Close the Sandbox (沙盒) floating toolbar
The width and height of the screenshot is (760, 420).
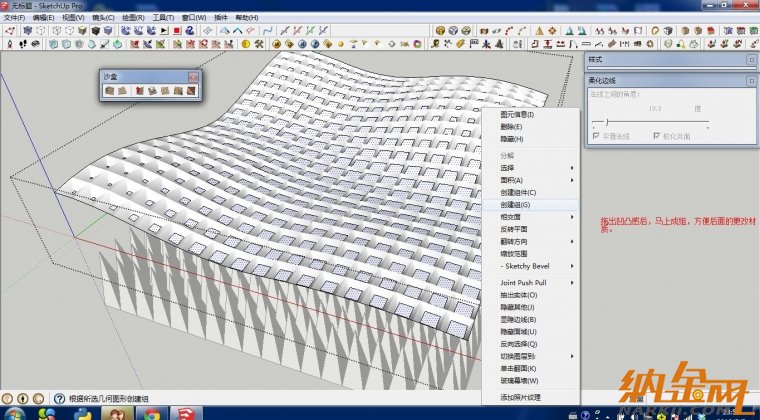pos(192,76)
